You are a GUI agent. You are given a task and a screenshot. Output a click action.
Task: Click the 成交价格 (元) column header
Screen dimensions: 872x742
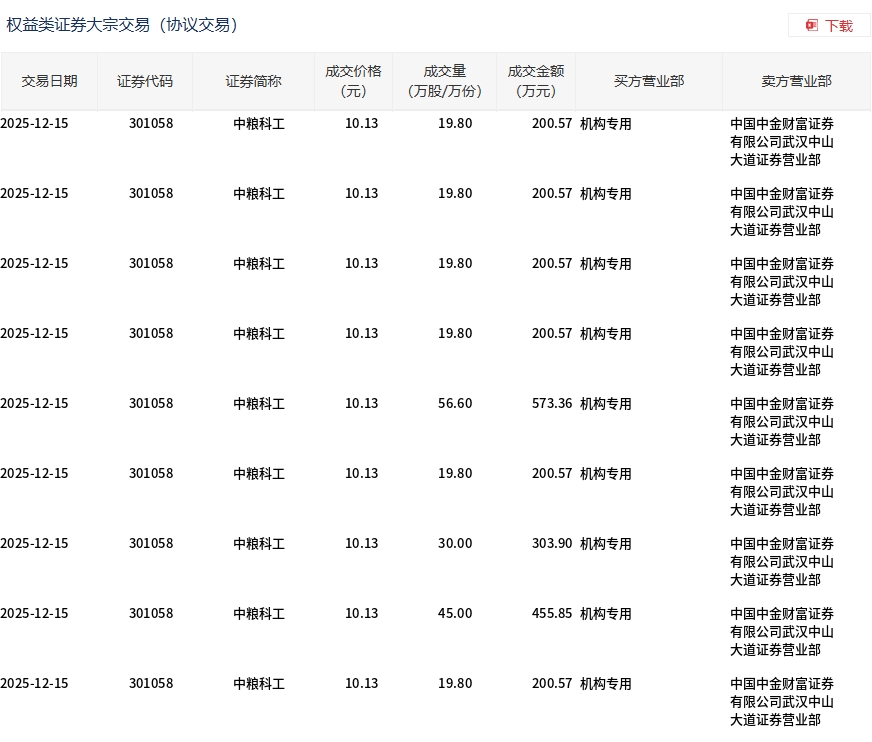coord(353,81)
